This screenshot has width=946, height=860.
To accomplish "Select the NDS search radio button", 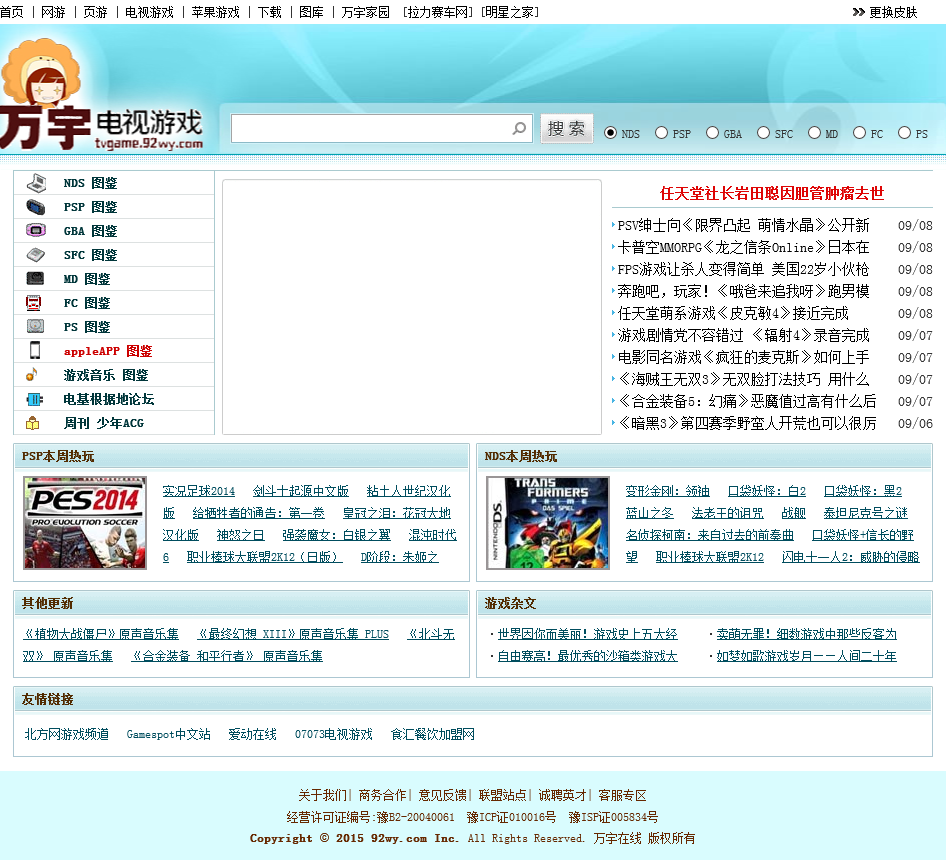I will (x=611, y=133).
